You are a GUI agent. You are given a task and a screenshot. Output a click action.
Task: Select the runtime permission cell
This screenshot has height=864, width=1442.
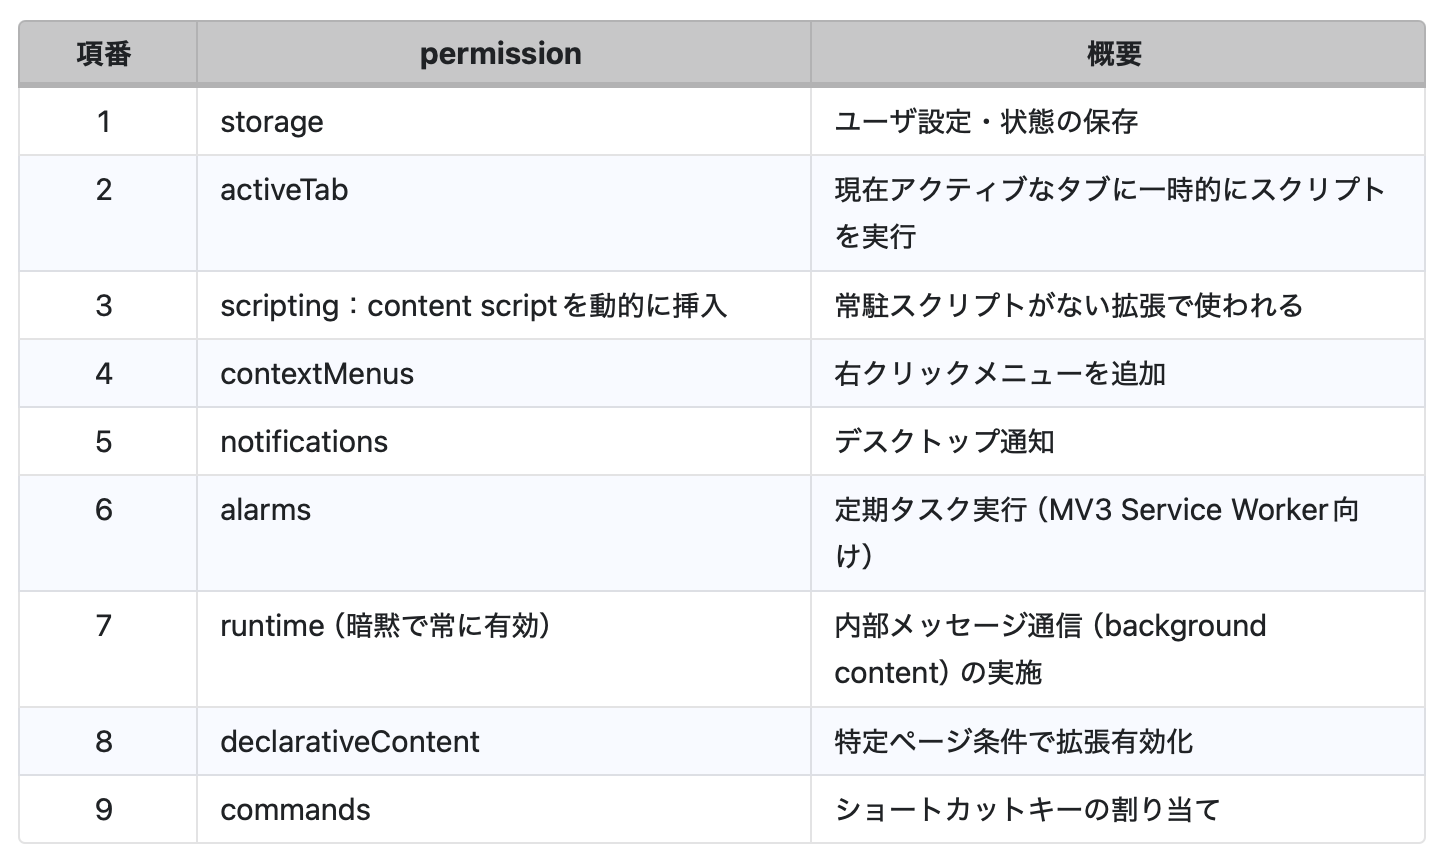coord(385,626)
